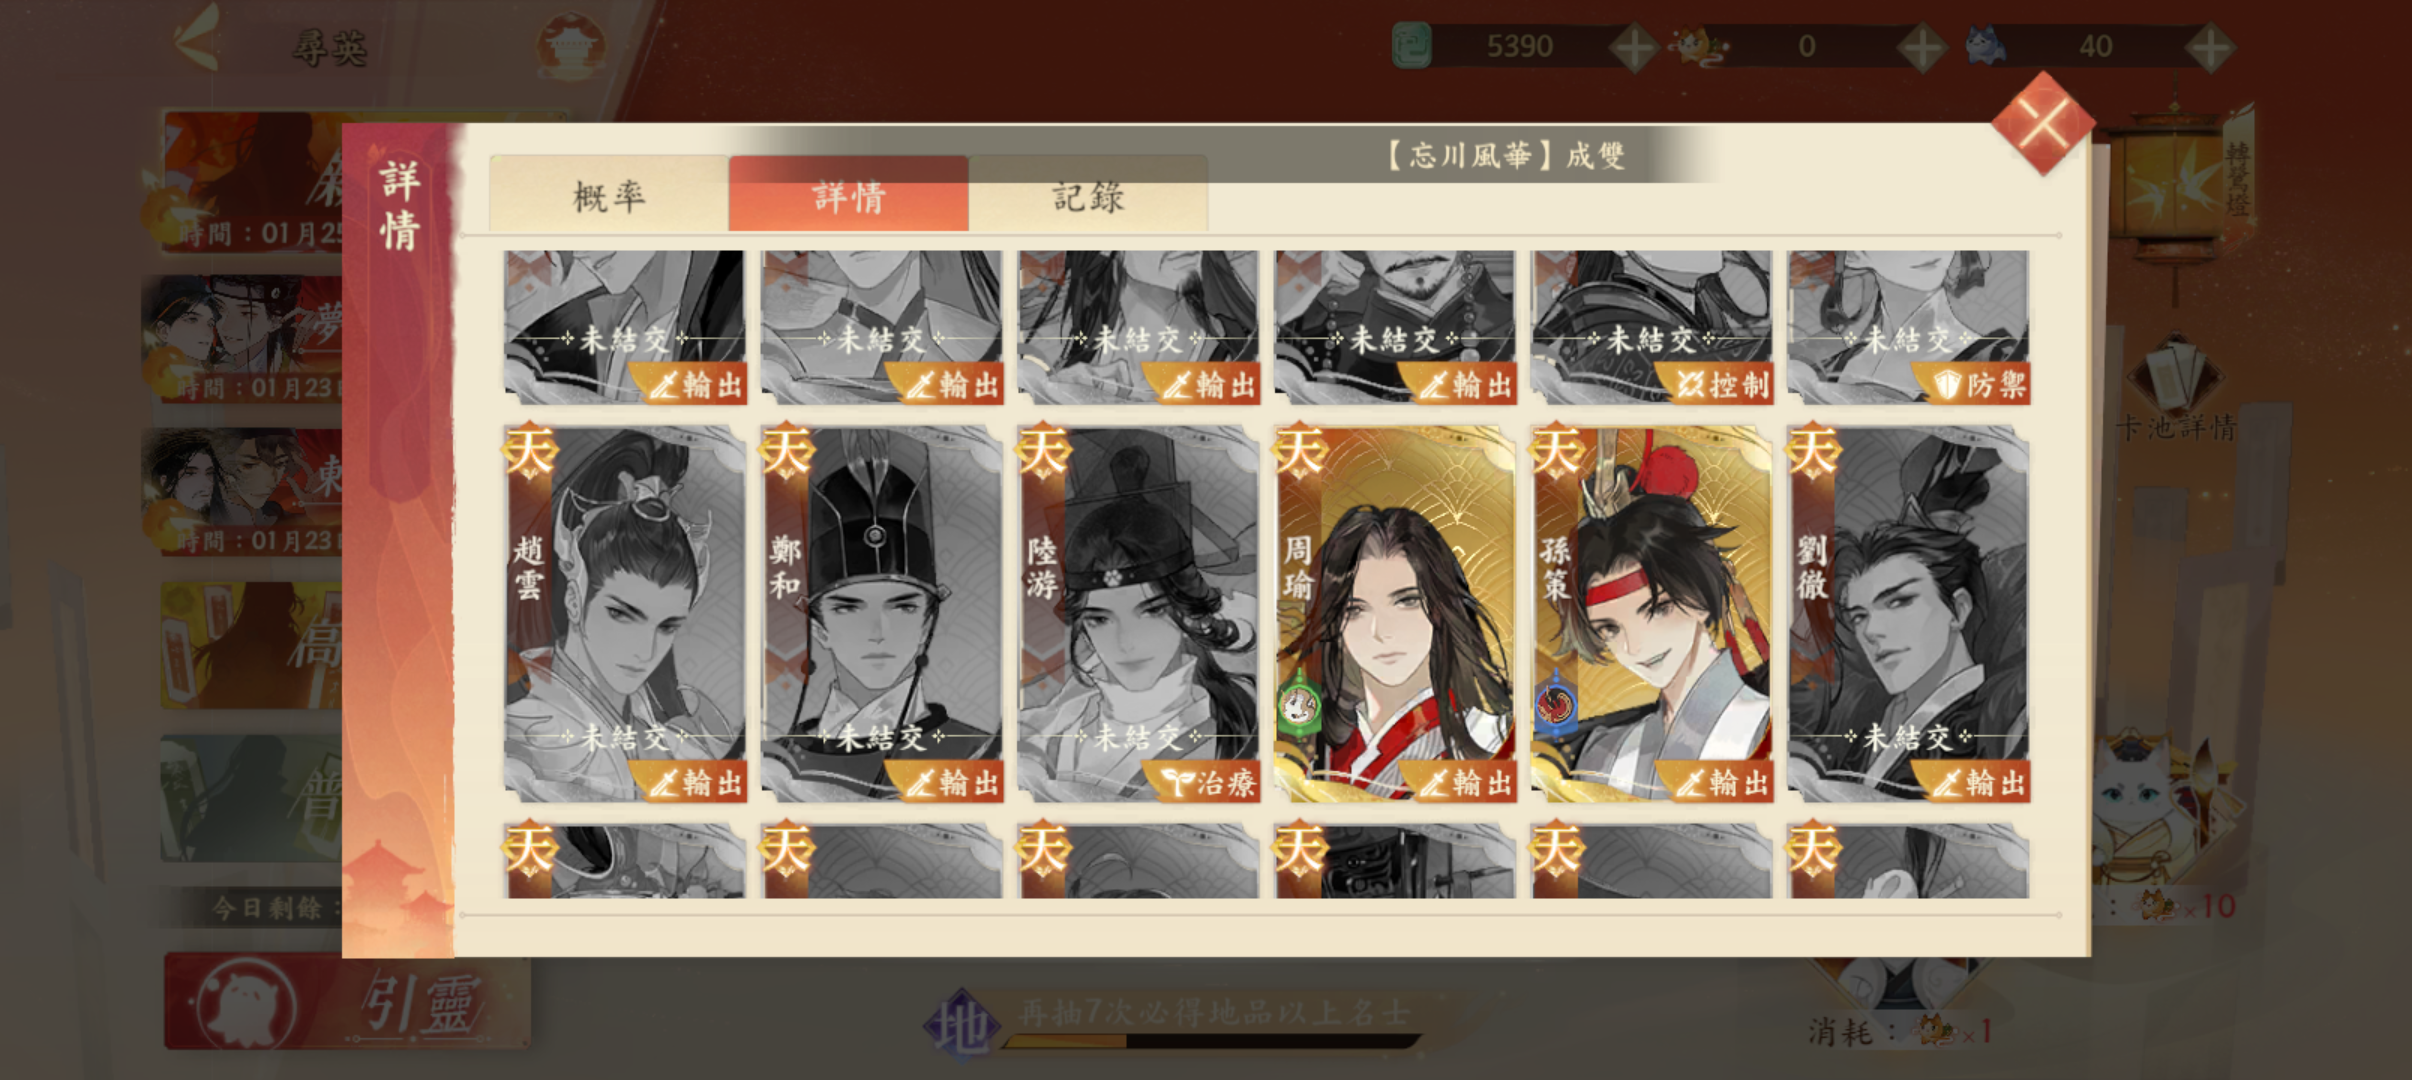The width and height of the screenshot is (2412, 1080).
Task: Open the 劉徹 character card
Action: [x=1908, y=613]
